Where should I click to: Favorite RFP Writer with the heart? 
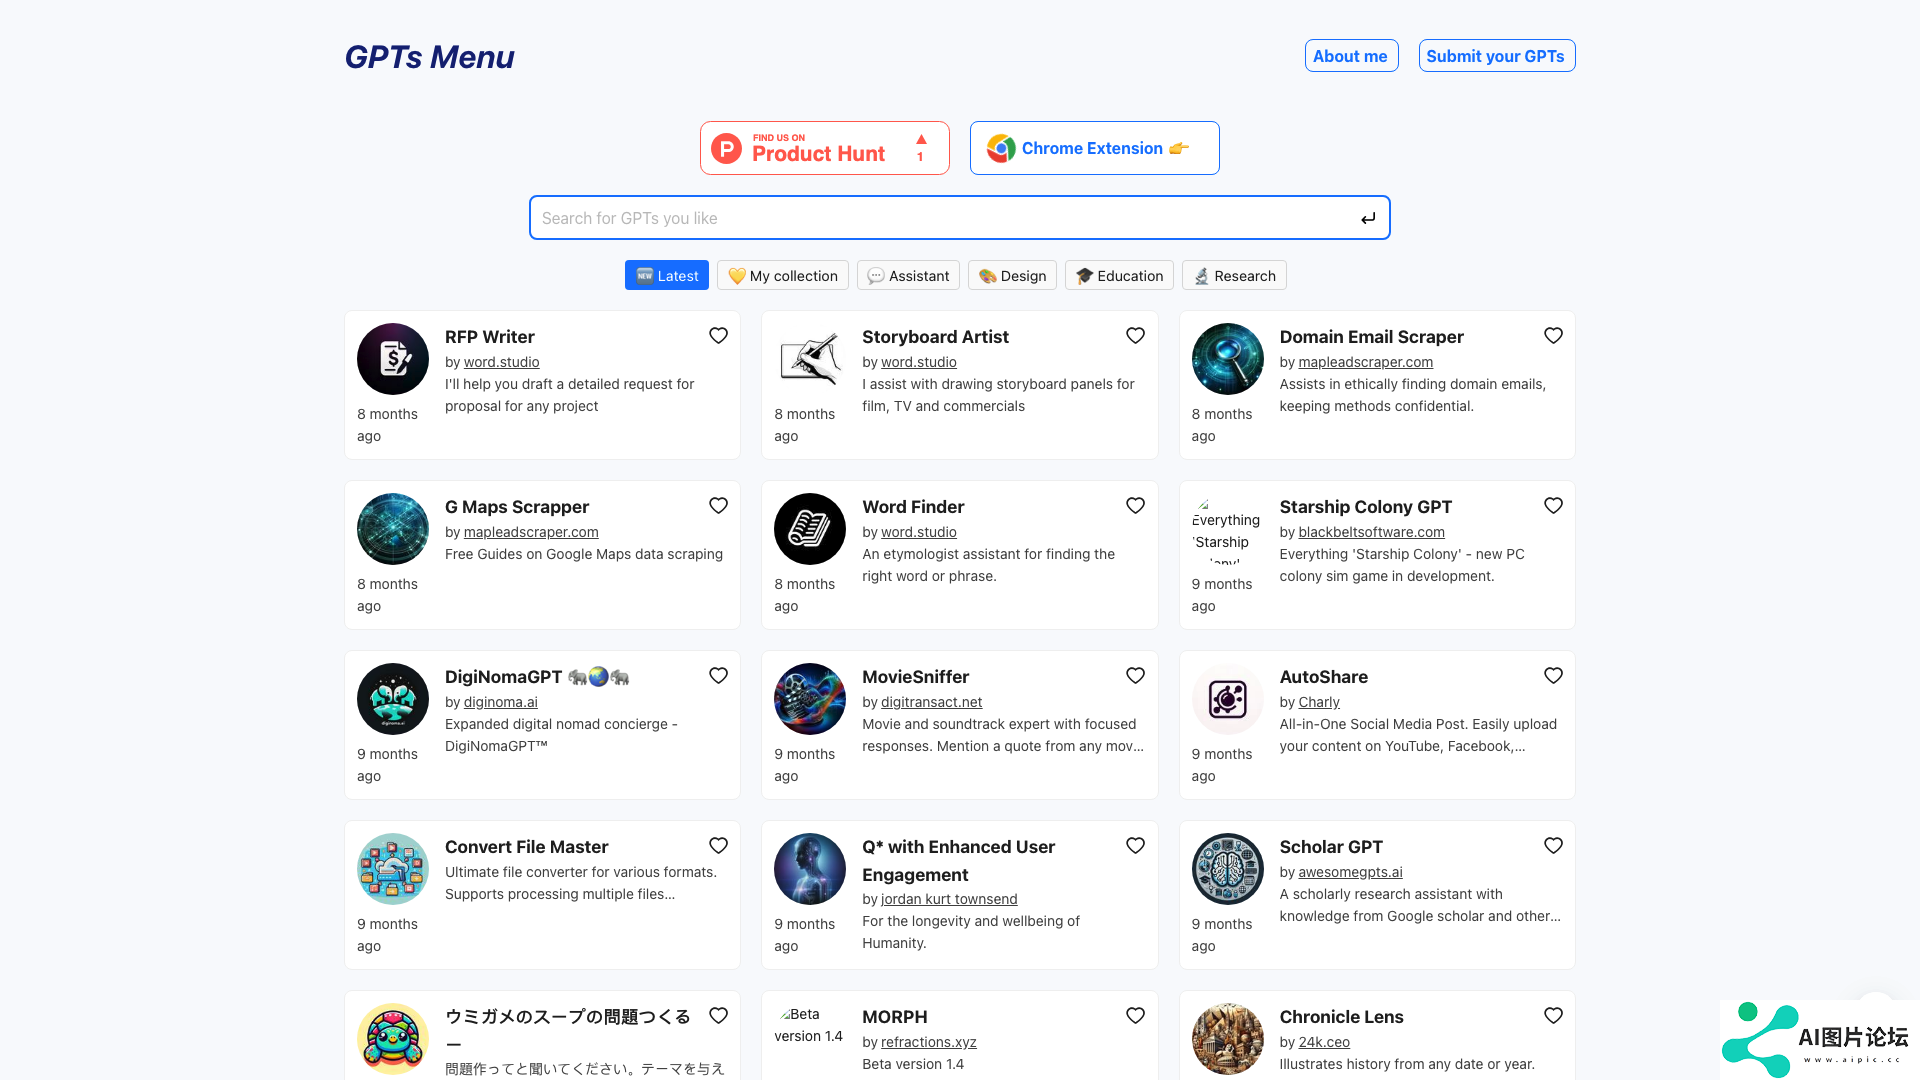[718, 336]
